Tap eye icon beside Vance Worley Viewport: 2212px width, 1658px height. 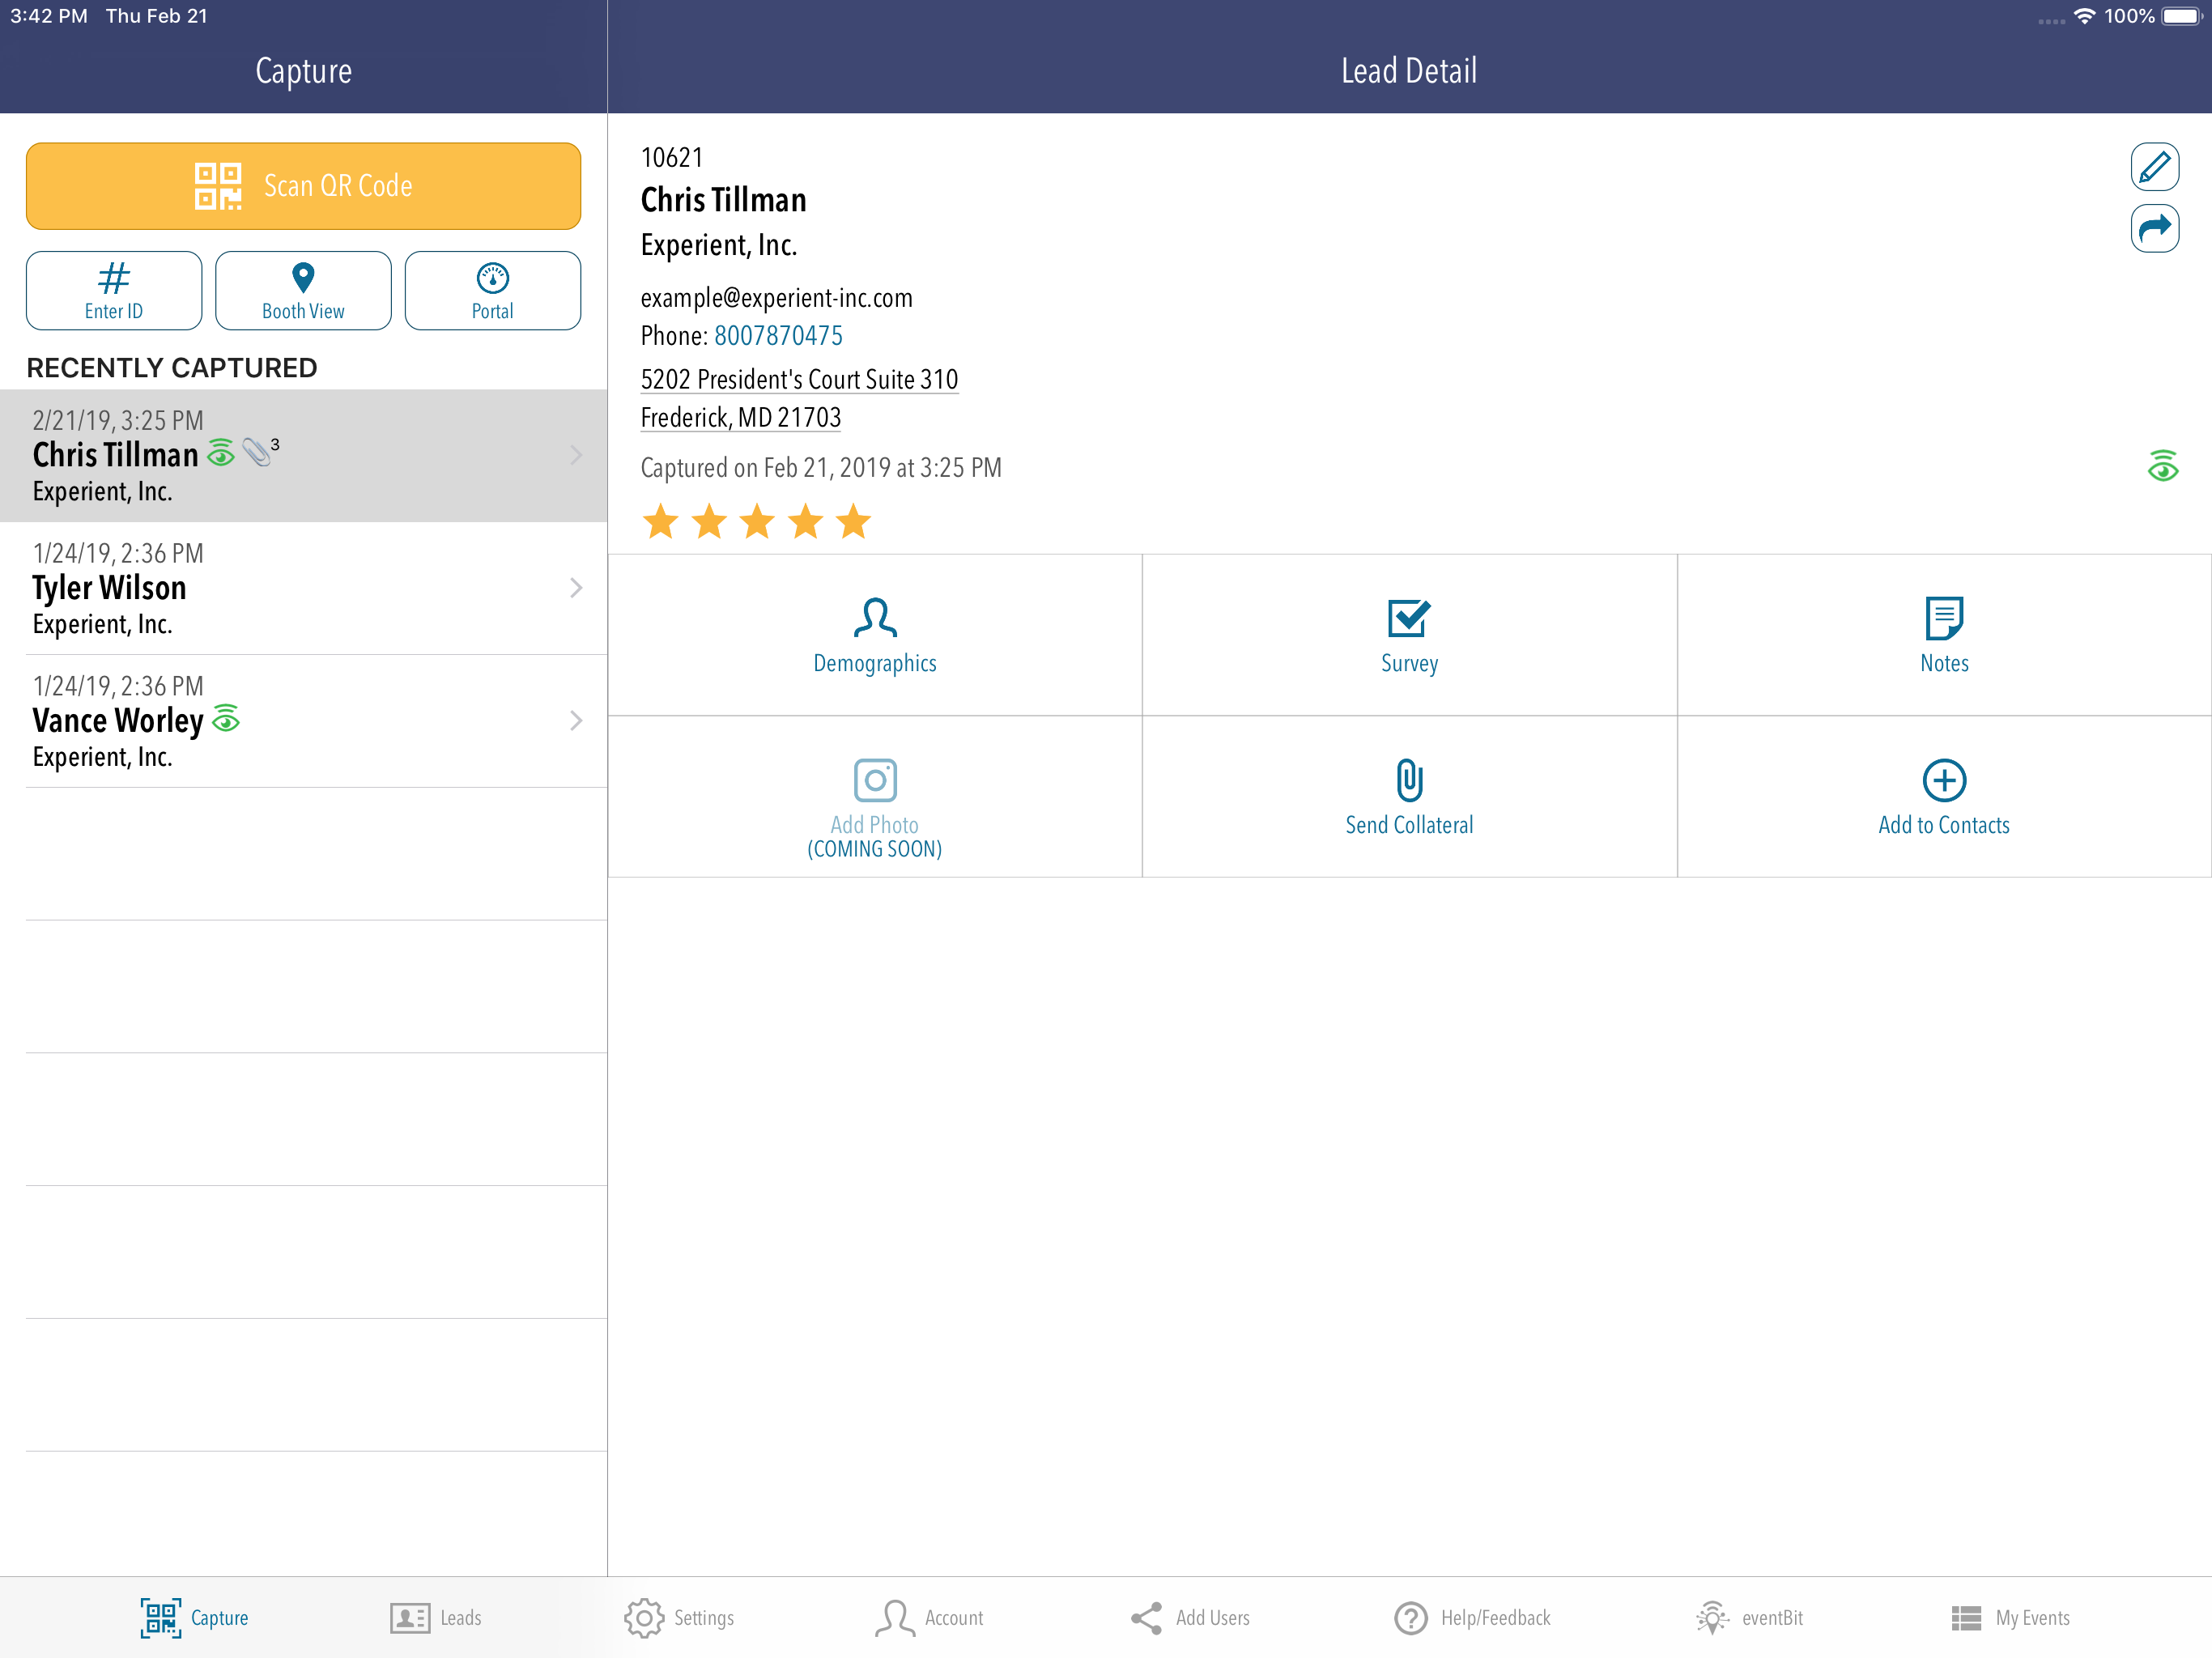(226, 719)
